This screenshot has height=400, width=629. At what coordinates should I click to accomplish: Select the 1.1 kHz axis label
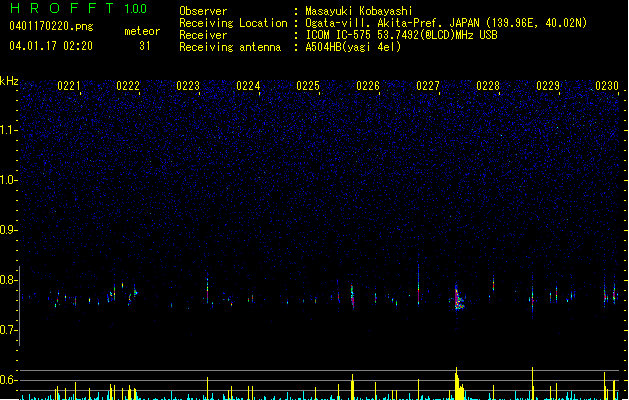point(8,130)
